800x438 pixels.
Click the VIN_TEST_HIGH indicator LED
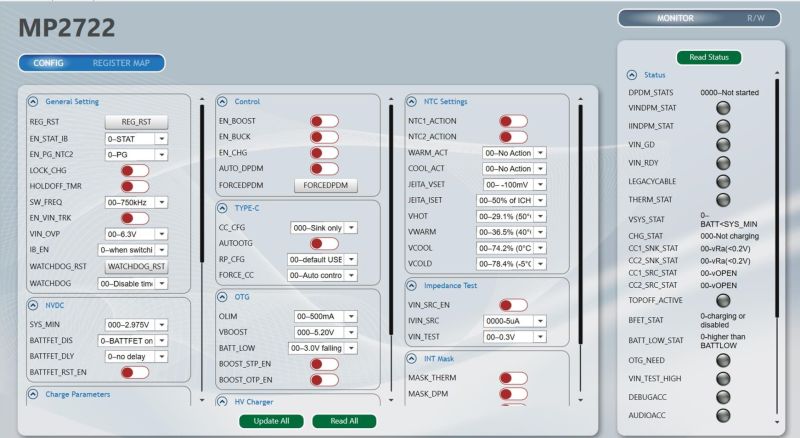coord(723,379)
